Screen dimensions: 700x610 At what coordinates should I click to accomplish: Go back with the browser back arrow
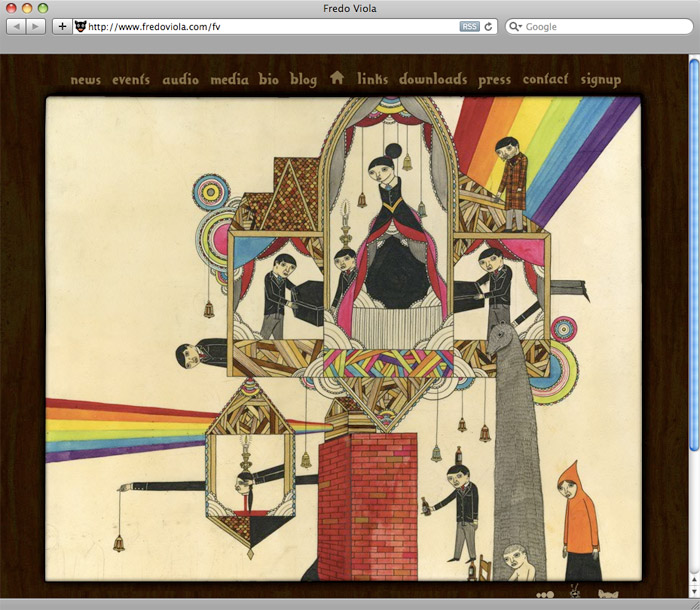17,26
